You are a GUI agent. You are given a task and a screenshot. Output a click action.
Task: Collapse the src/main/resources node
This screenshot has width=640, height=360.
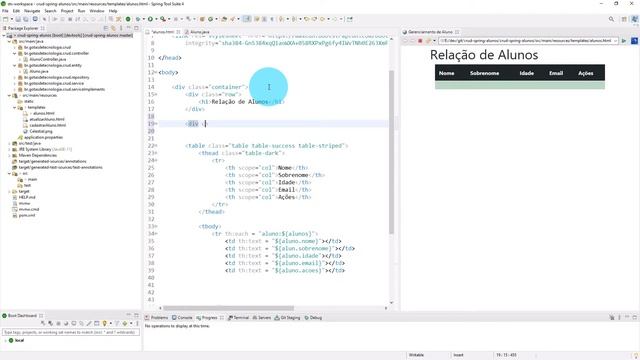click(9, 95)
